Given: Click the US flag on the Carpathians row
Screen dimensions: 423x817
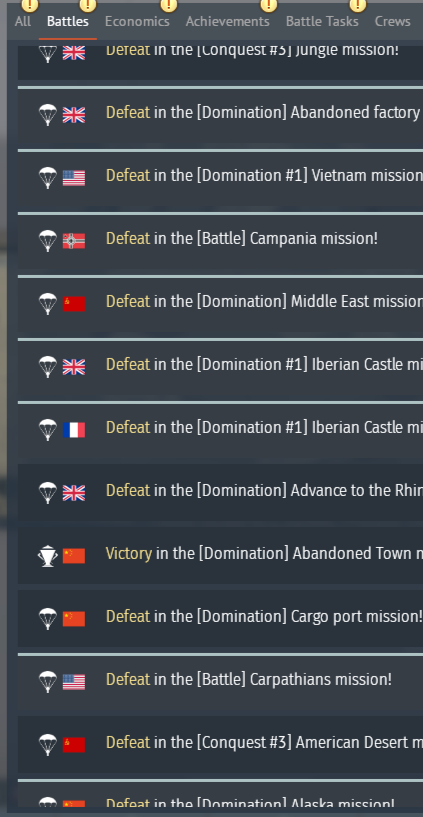Looking at the screenshot, I should [x=74, y=682].
